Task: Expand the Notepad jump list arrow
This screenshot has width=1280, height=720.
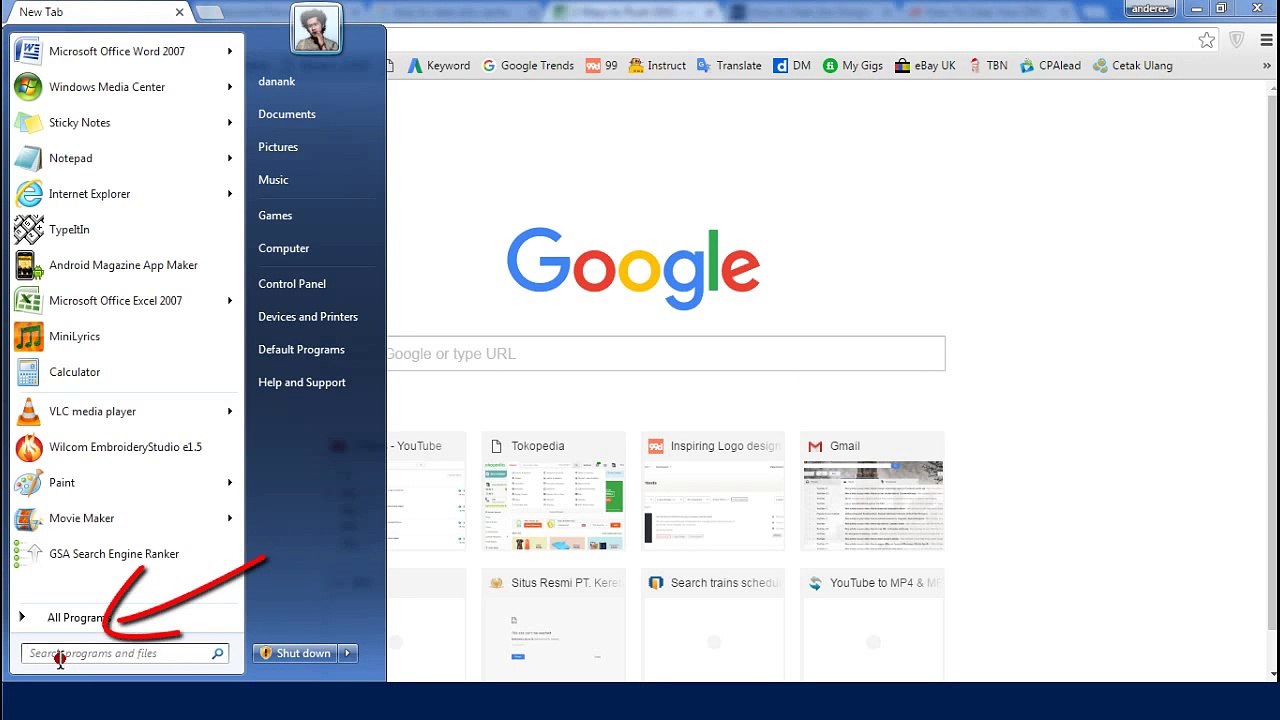Action: coord(230,158)
